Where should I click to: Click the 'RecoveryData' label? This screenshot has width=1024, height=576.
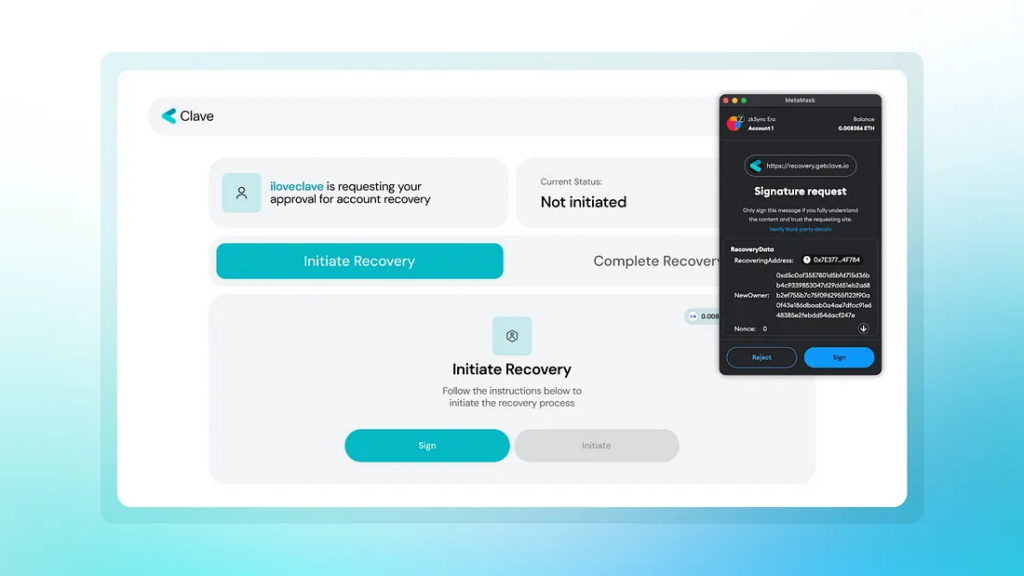(752, 249)
